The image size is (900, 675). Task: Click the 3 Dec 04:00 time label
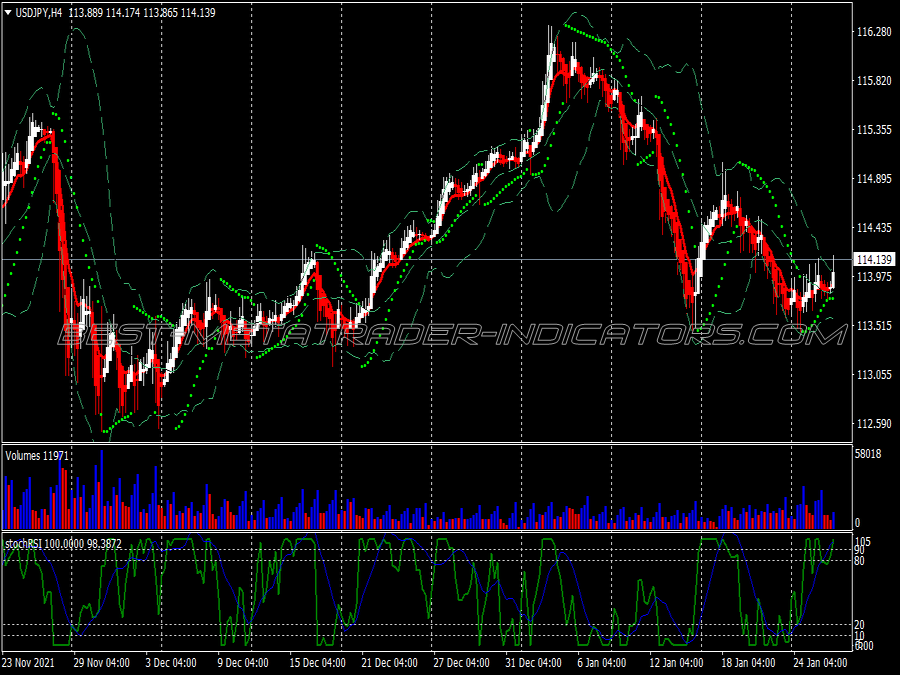171,662
